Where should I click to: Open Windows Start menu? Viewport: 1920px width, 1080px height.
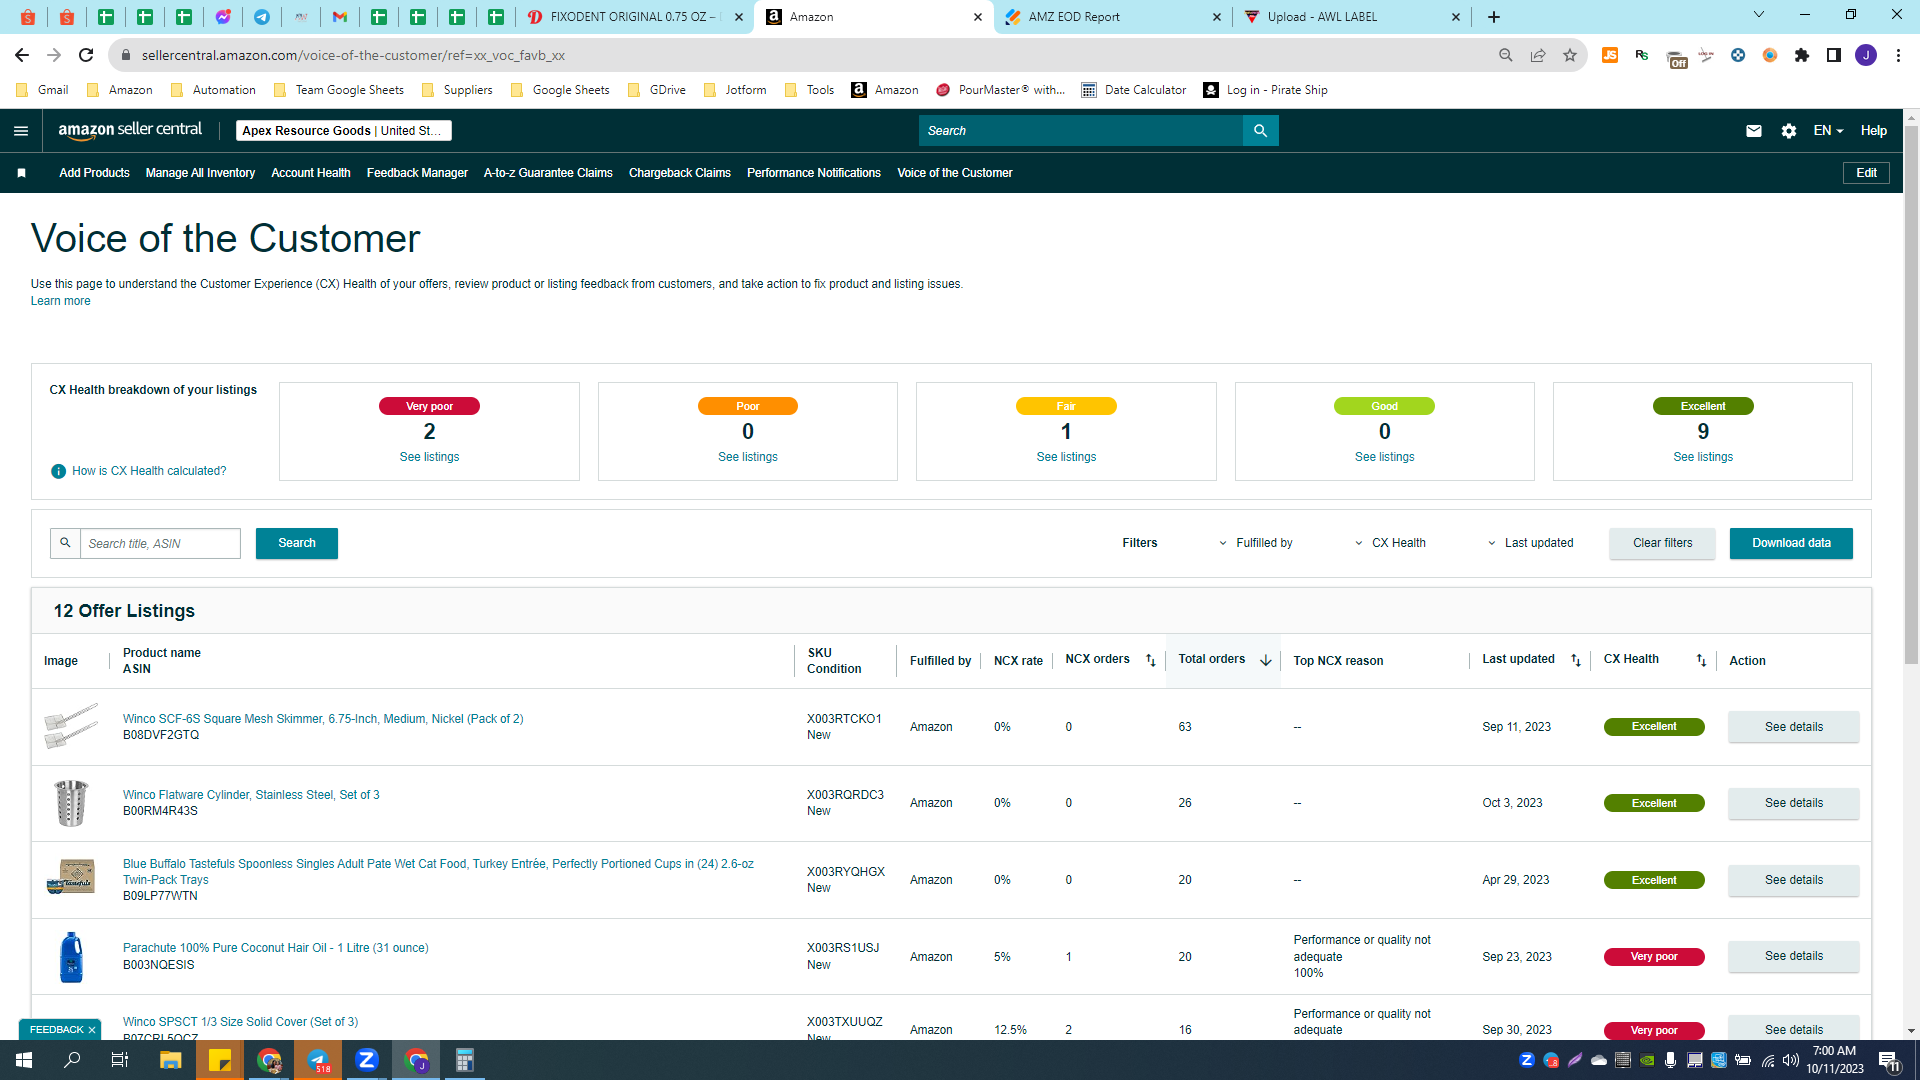[24, 1060]
